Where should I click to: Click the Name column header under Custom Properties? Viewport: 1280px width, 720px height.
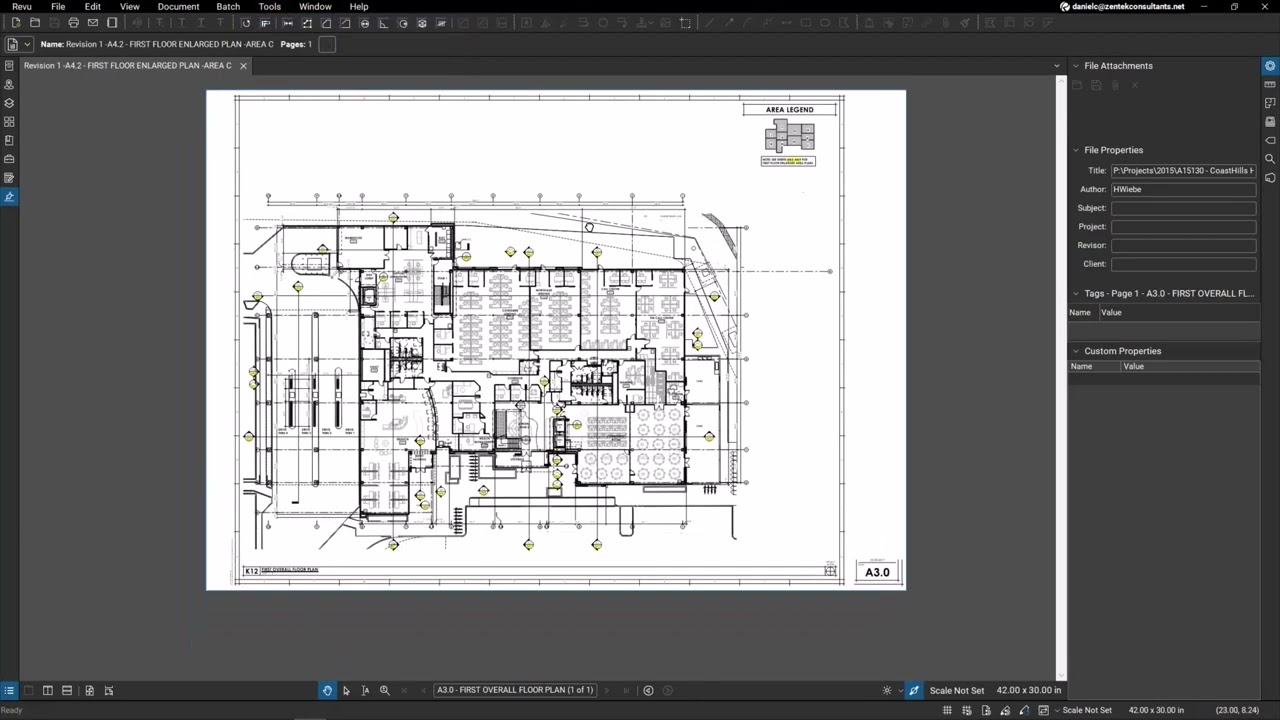(x=1081, y=366)
